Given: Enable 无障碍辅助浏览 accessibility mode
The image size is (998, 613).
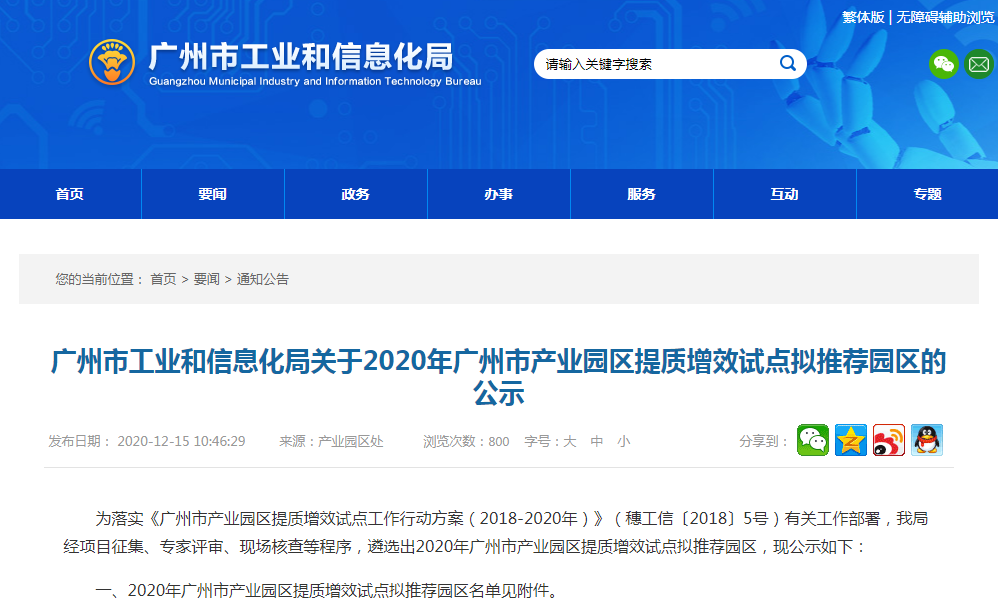Looking at the screenshot, I should point(945,17).
